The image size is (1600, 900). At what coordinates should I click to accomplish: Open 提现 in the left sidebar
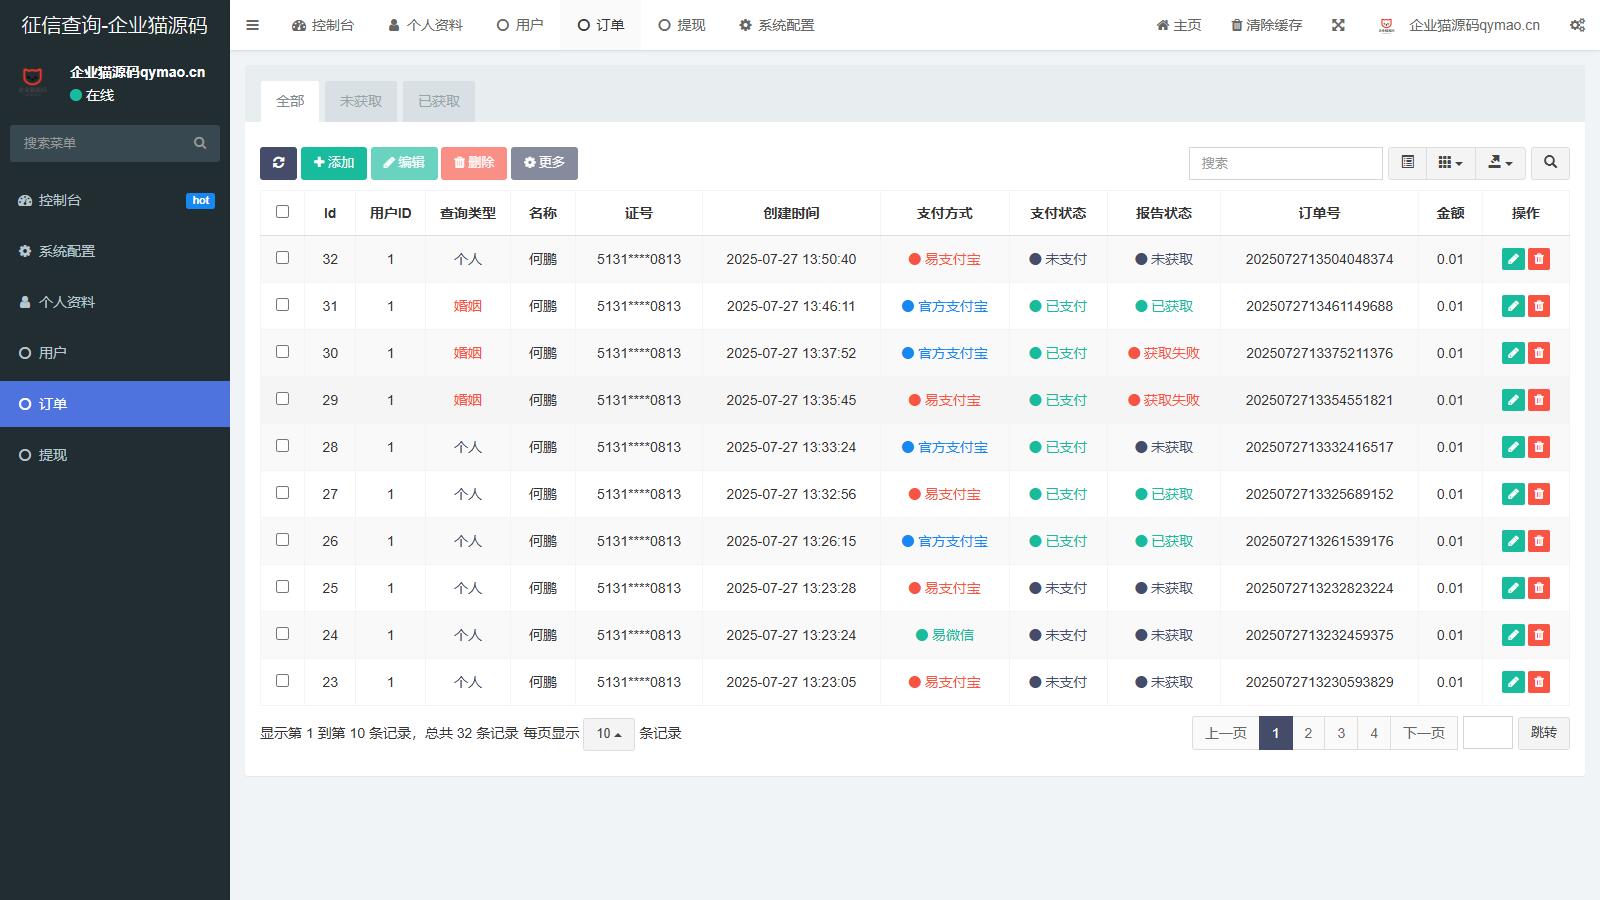[53, 455]
